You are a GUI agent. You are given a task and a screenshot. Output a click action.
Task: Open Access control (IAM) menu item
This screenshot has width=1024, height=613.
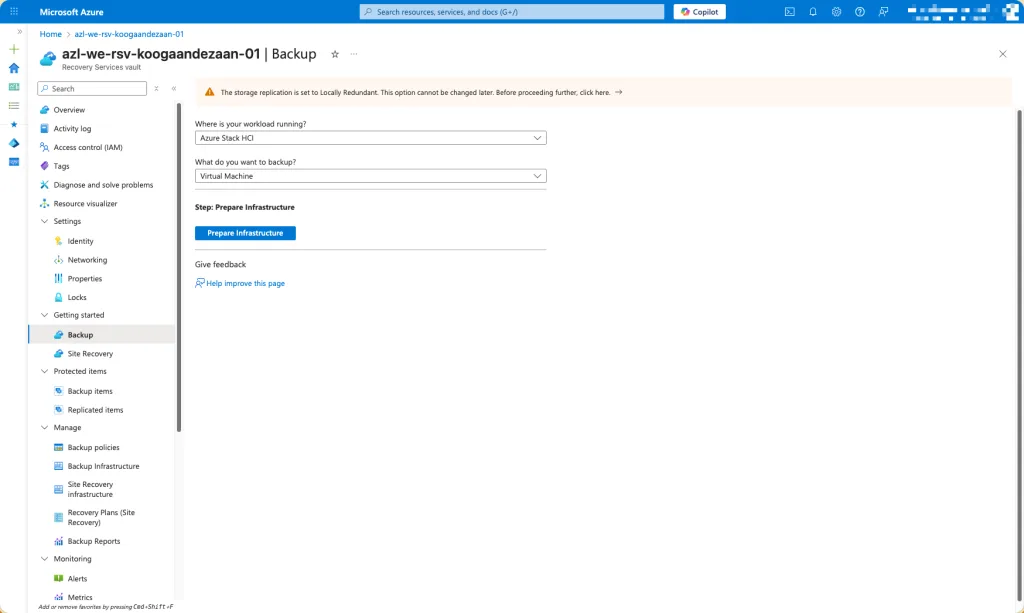click(x=87, y=147)
